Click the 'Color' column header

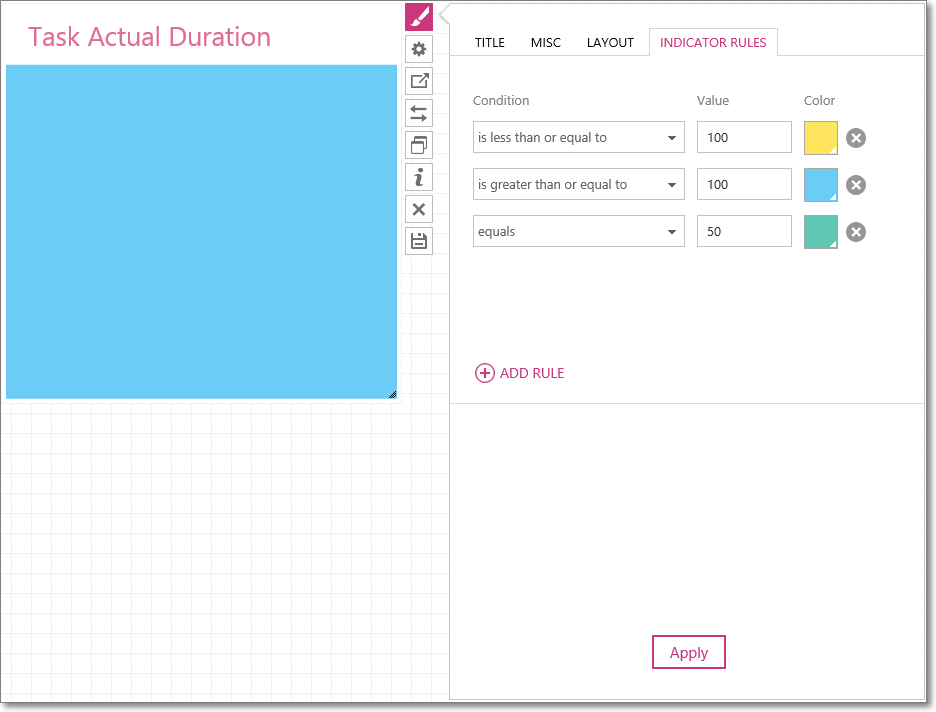tap(819, 100)
